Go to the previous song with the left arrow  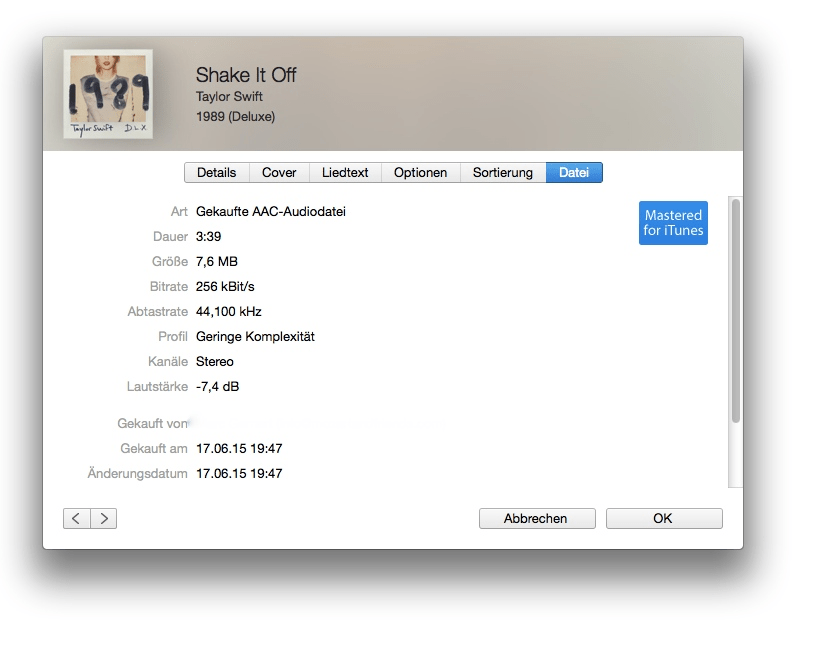tap(77, 518)
